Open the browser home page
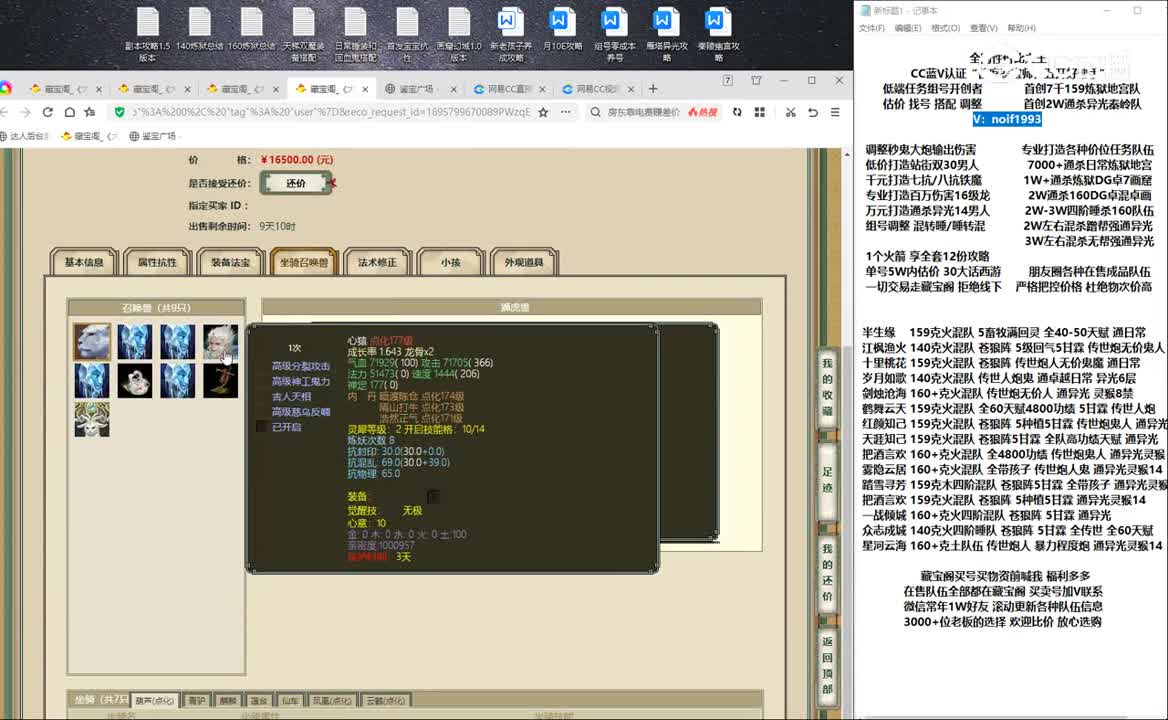The width and height of the screenshot is (1168, 720). tap(69, 112)
